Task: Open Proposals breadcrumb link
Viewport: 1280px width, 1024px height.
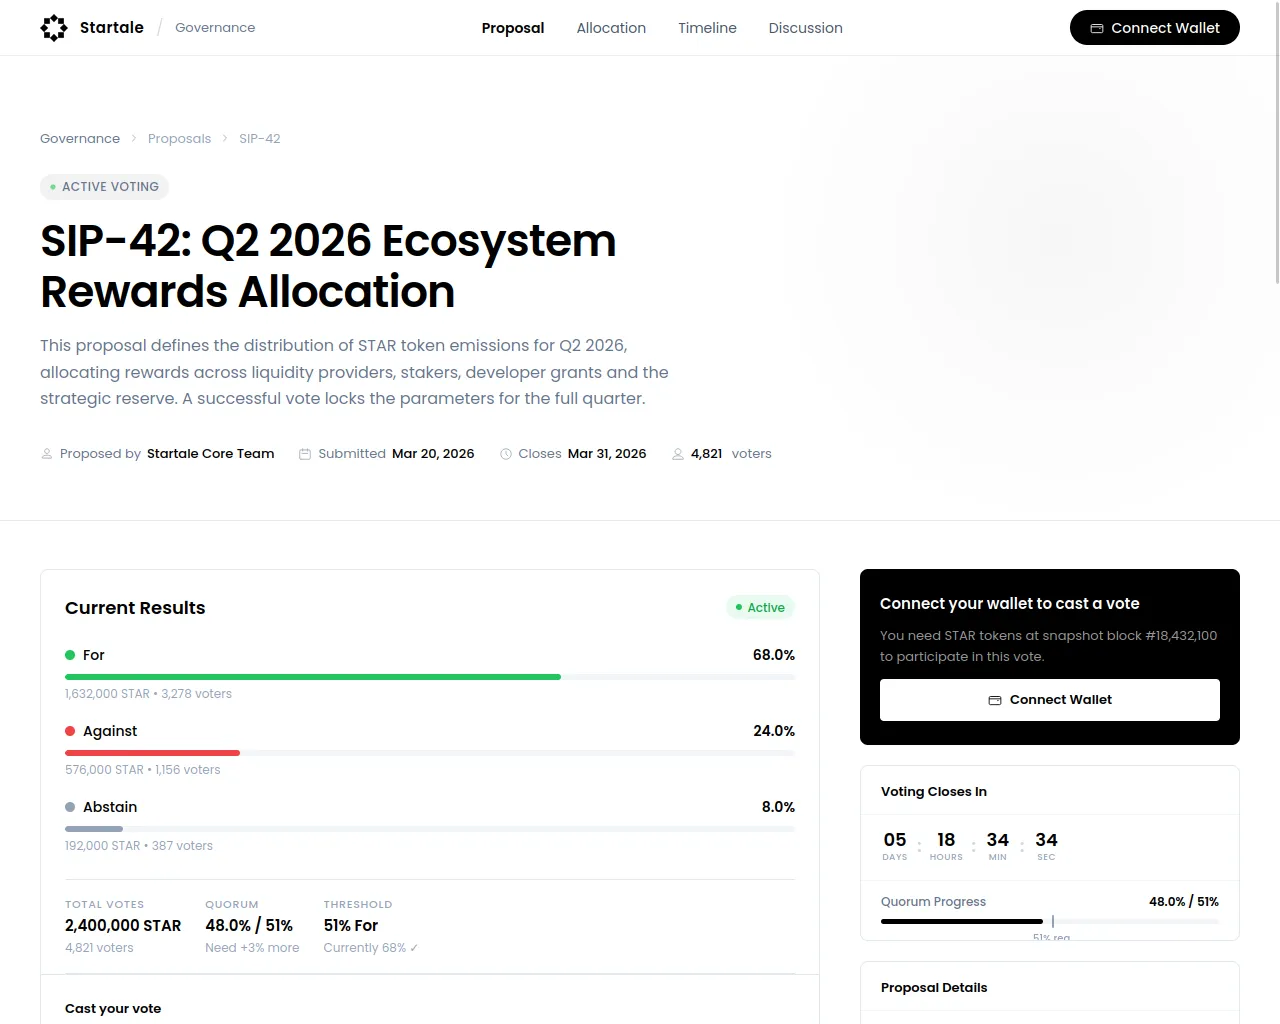Action: pos(179,139)
